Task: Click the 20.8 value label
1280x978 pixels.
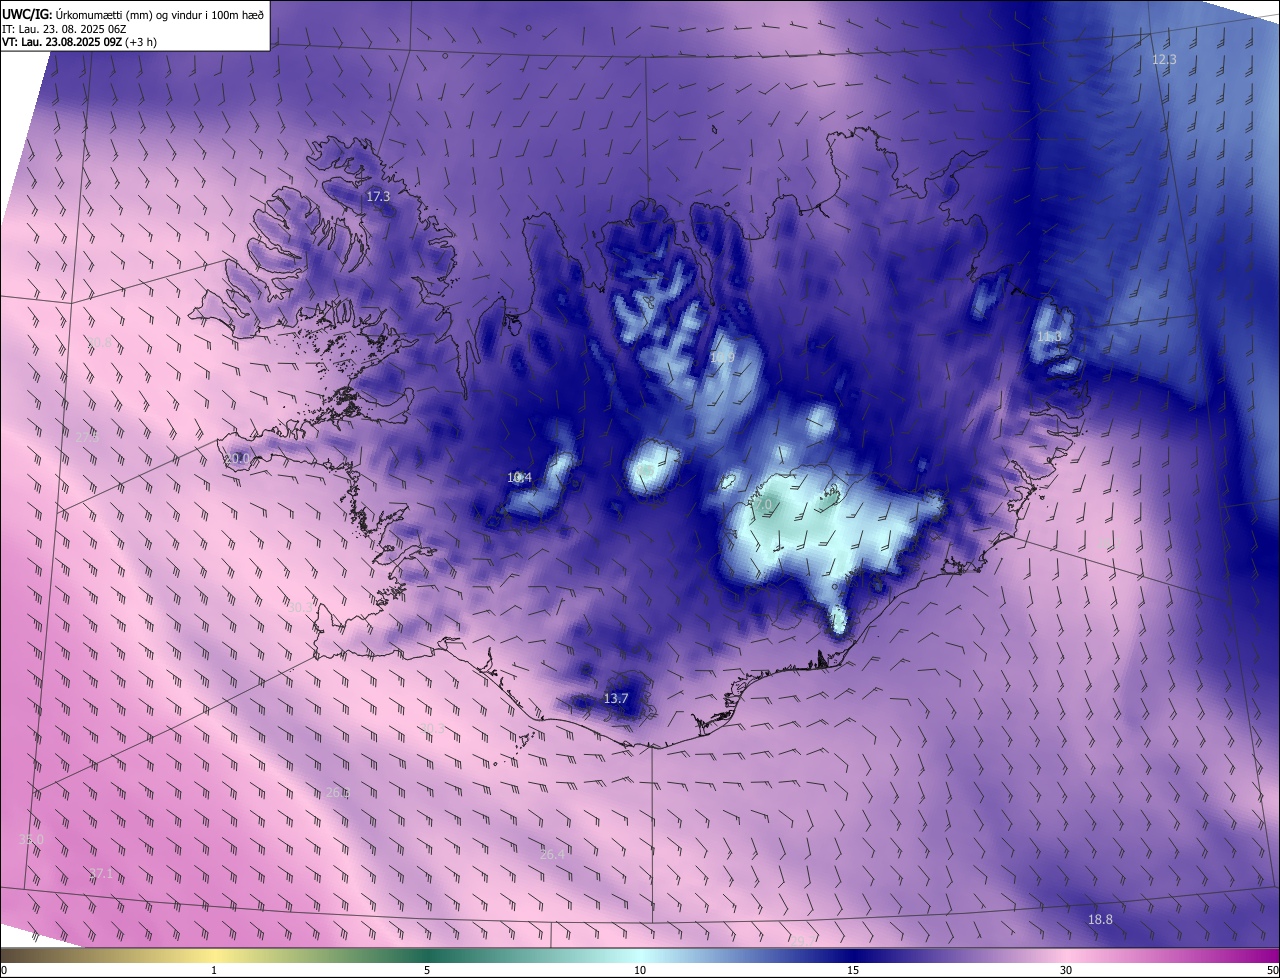Action: [x=99, y=342]
